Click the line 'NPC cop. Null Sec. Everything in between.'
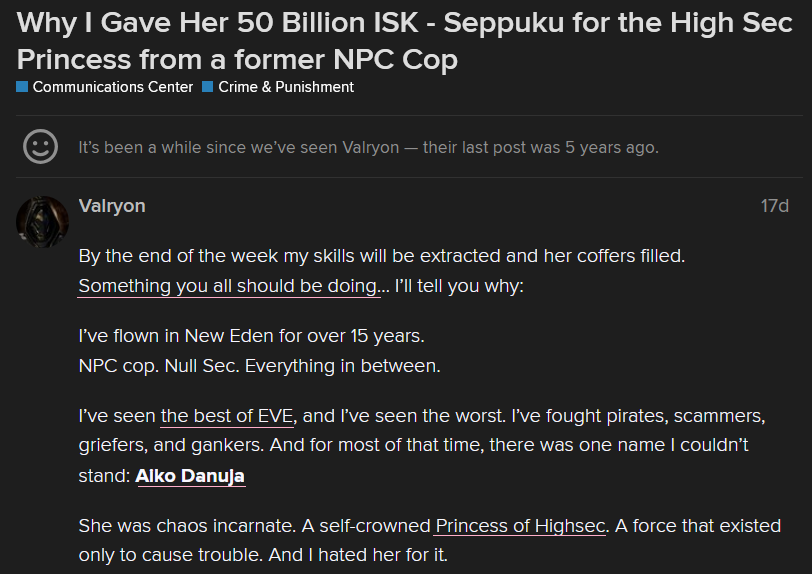 (x=259, y=366)
